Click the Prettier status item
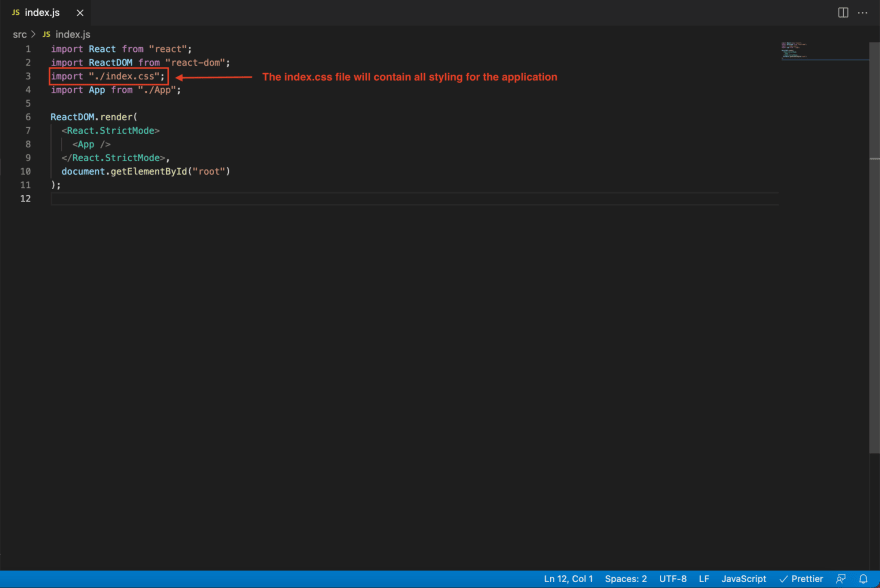 tap(801, 578)
